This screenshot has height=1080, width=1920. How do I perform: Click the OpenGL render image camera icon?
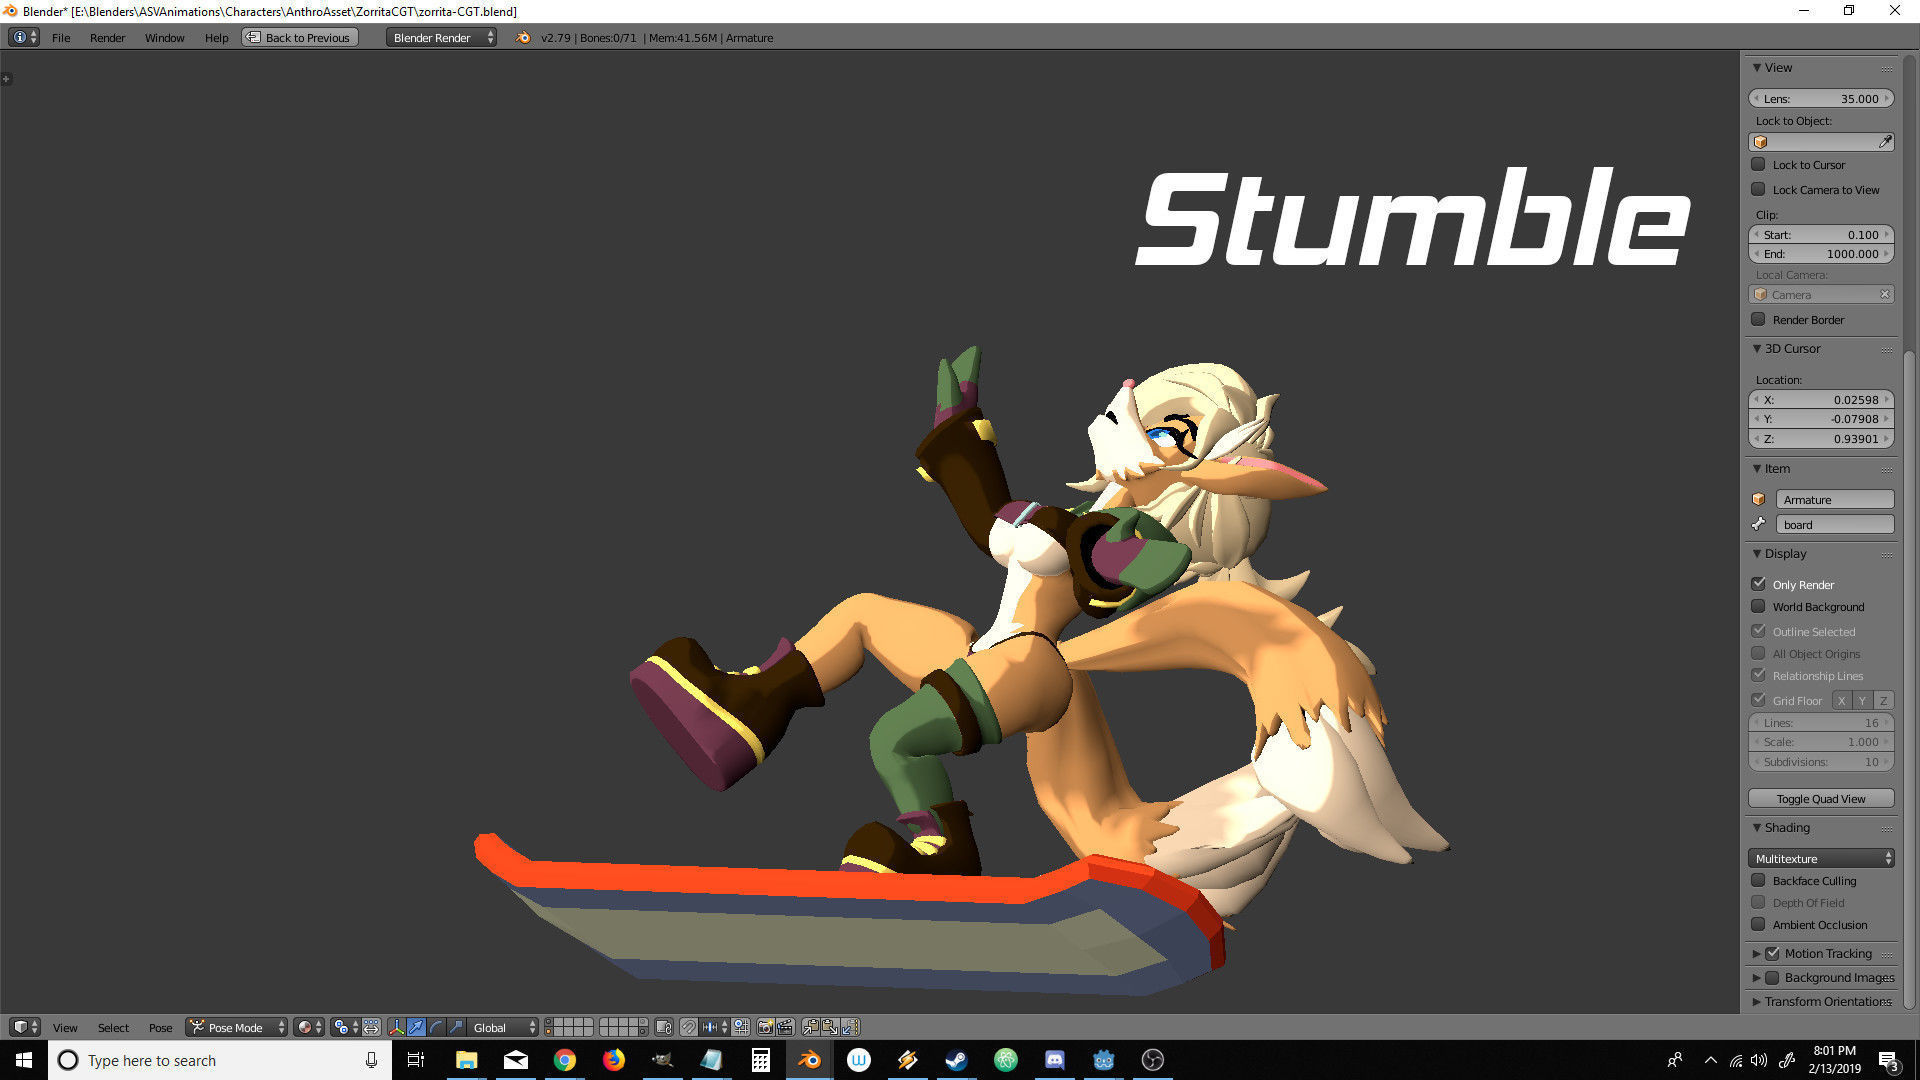pyautogui.click(x=766, y=1027)
